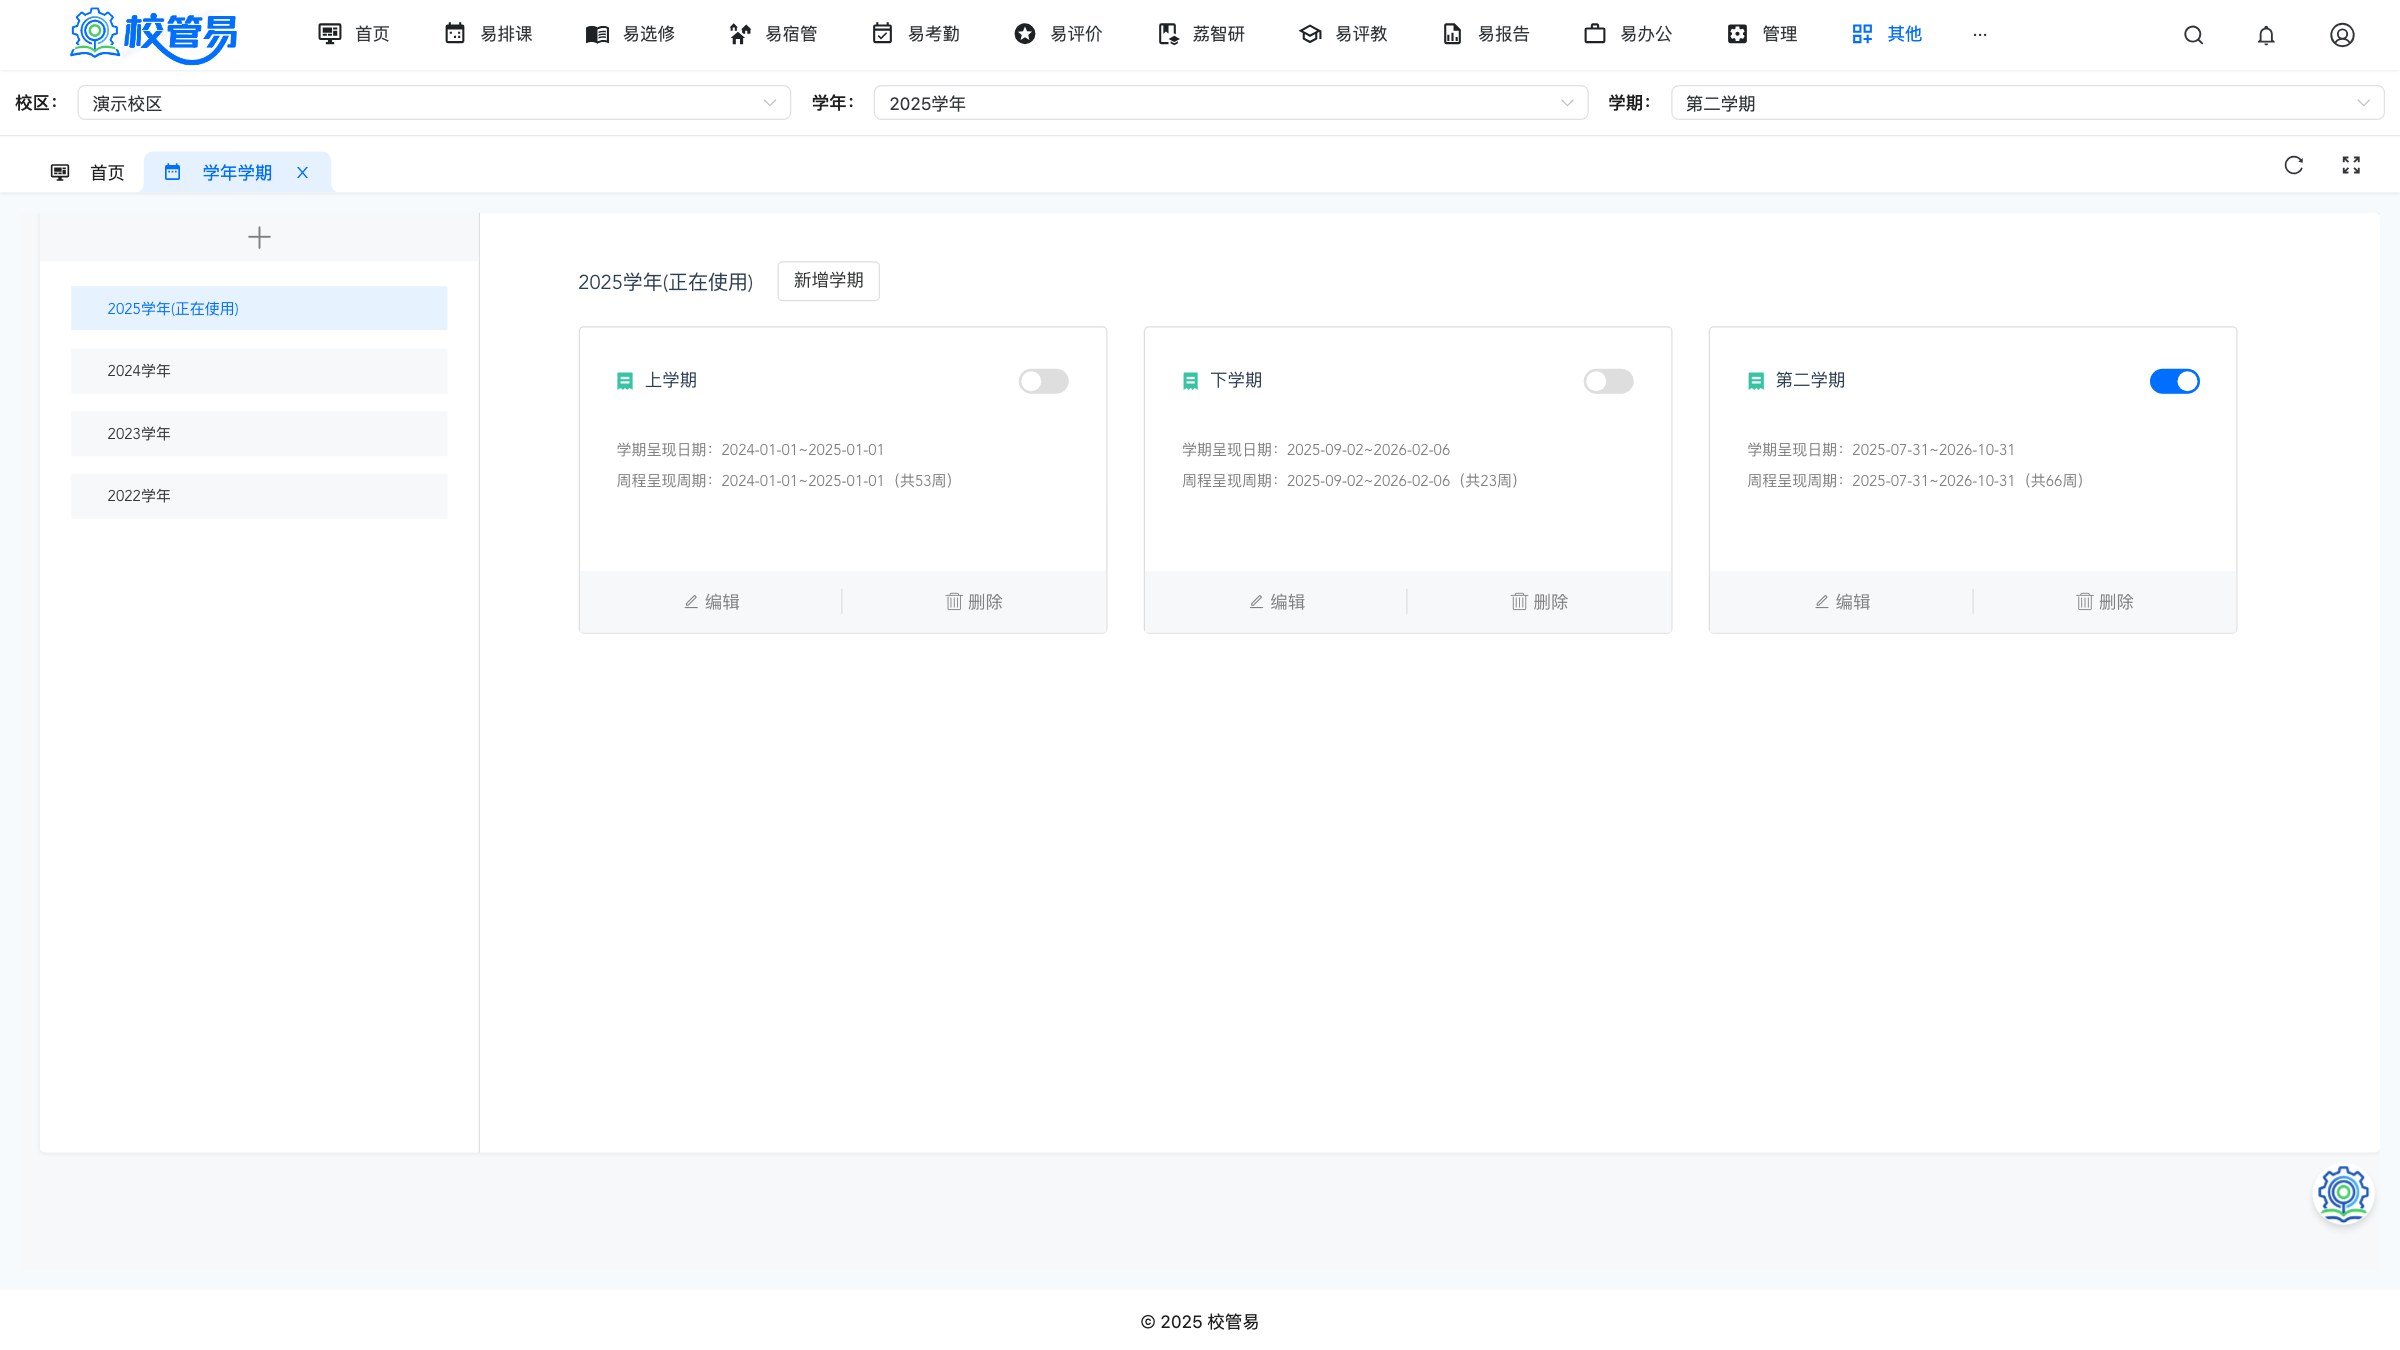Open the notifications bell
Viewport: 2400px width, 1350px height.
click(2266, 35)
